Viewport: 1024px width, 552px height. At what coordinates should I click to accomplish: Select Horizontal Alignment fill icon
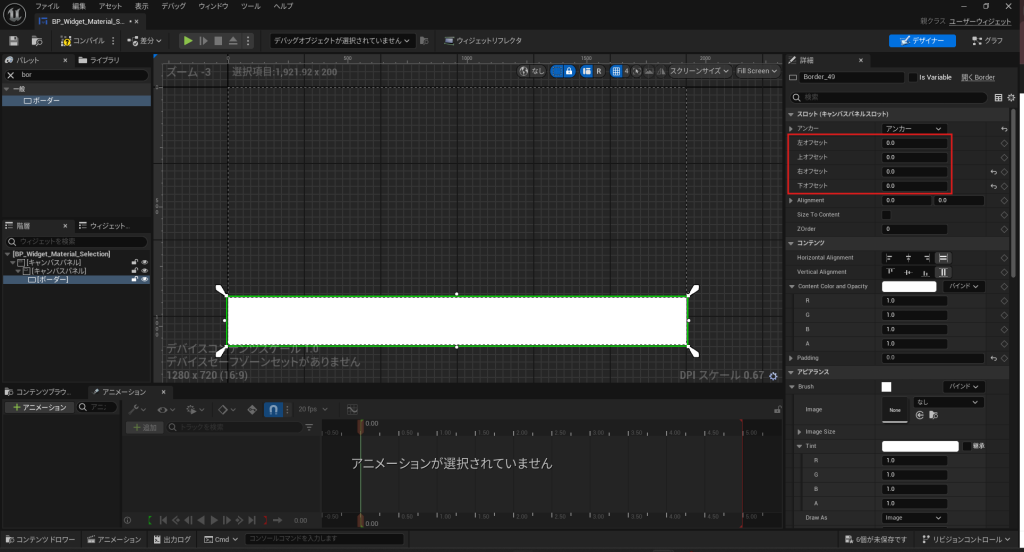(x=943, y=257)
